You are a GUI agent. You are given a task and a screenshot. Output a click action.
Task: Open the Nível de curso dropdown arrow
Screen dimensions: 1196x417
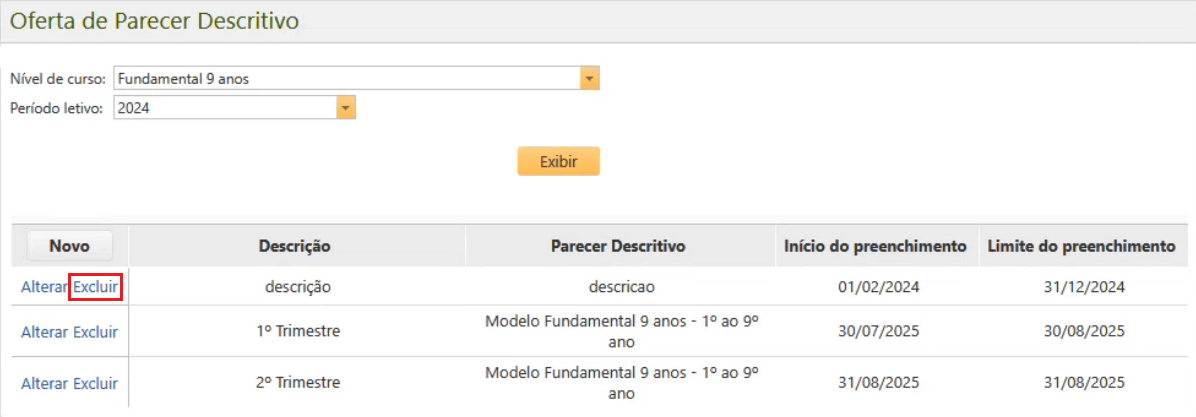tap(589, 79)
